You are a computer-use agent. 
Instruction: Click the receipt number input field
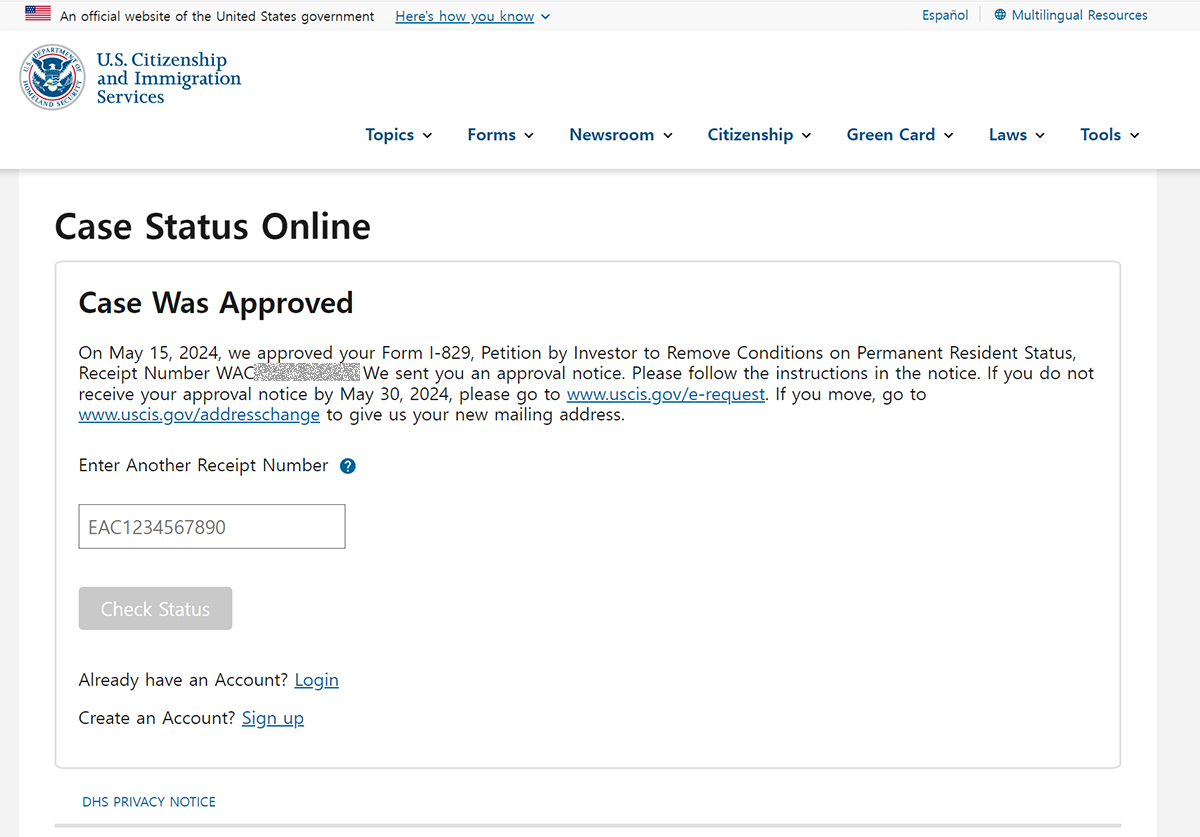212,527
